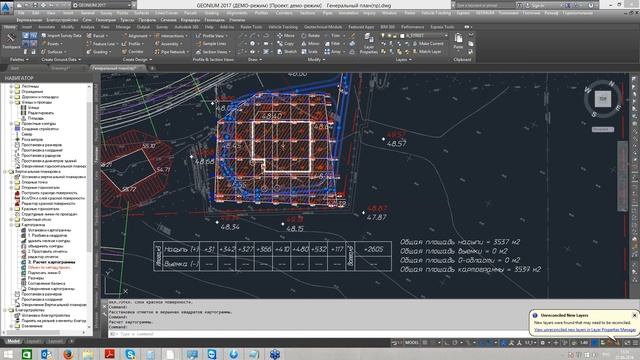Select the Corridor tool
Image resolution: width=640 pixels, height=360 pixels.
[133, 52]
